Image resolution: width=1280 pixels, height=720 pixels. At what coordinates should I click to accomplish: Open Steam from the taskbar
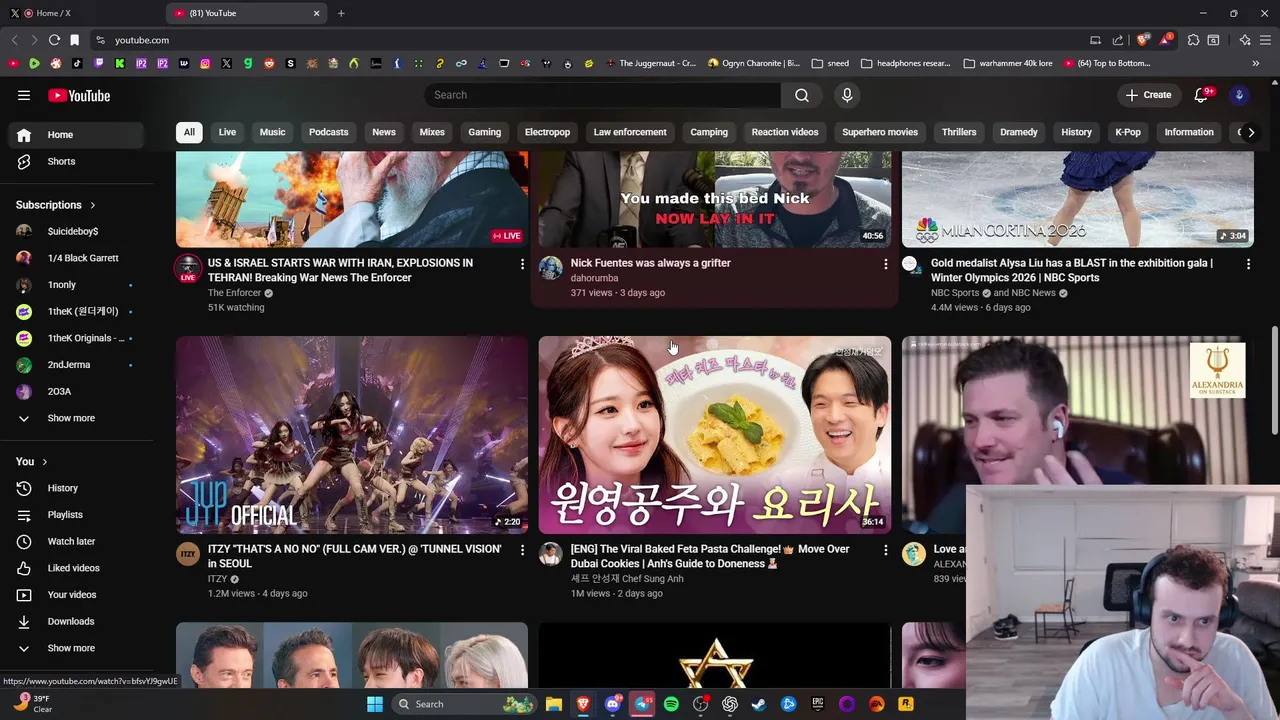(x=759, y=704)
